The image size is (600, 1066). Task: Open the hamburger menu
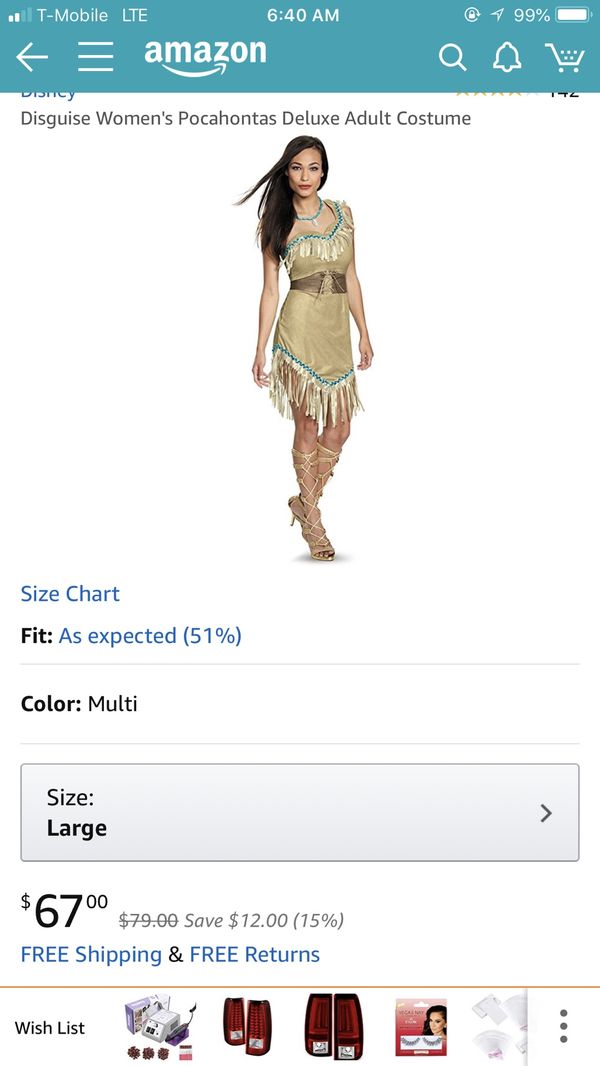[95, 57]
